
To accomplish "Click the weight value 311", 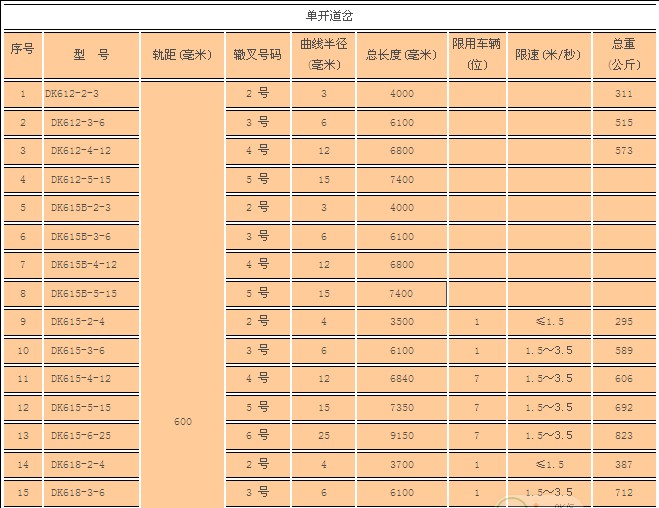I will 624,93.
